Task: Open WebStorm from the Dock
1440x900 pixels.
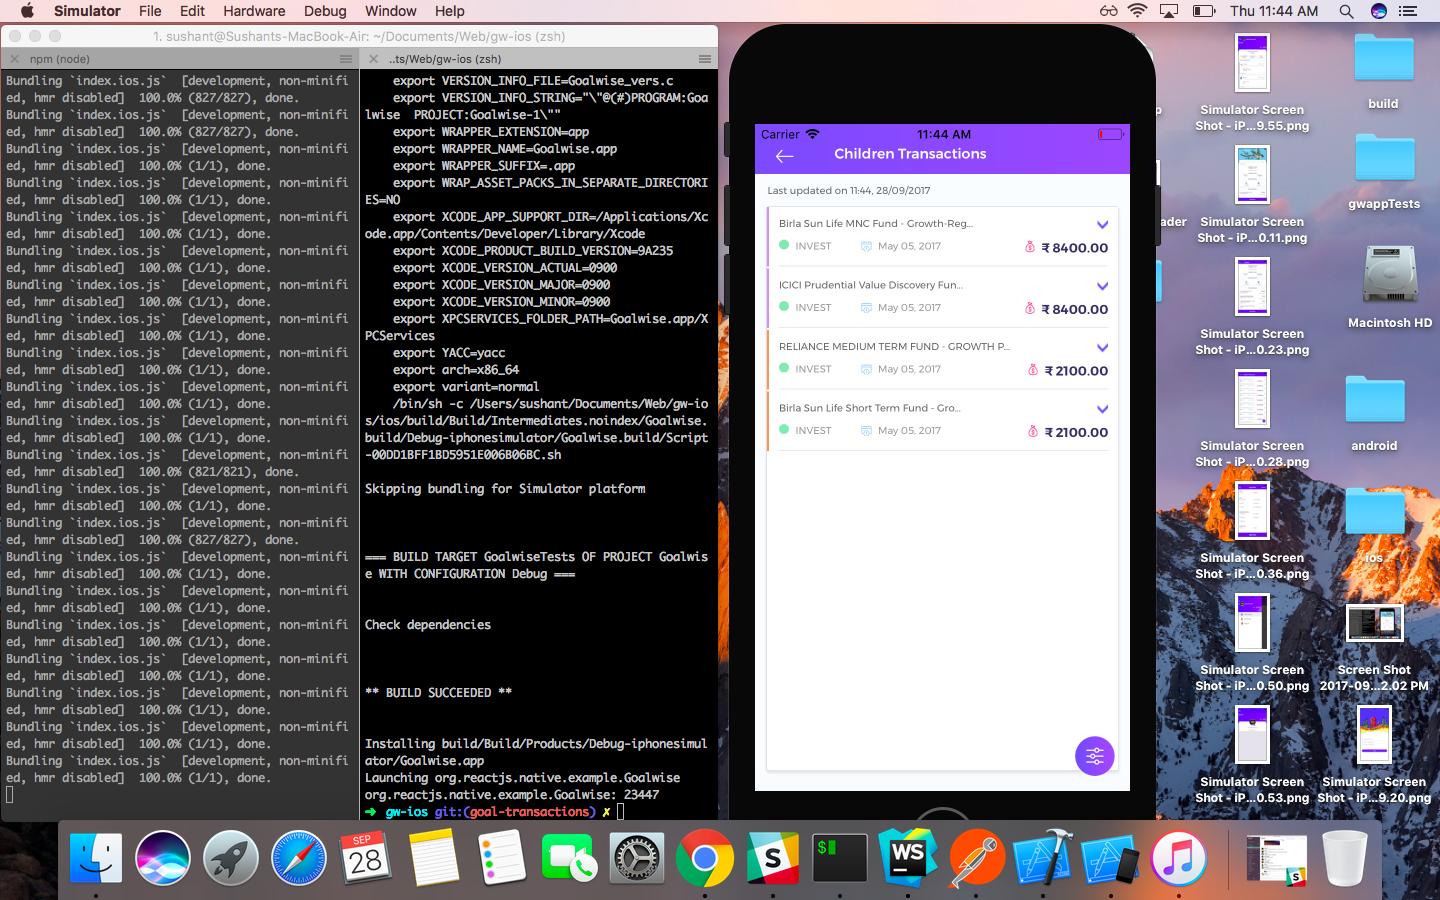Action: click(907, 858)
